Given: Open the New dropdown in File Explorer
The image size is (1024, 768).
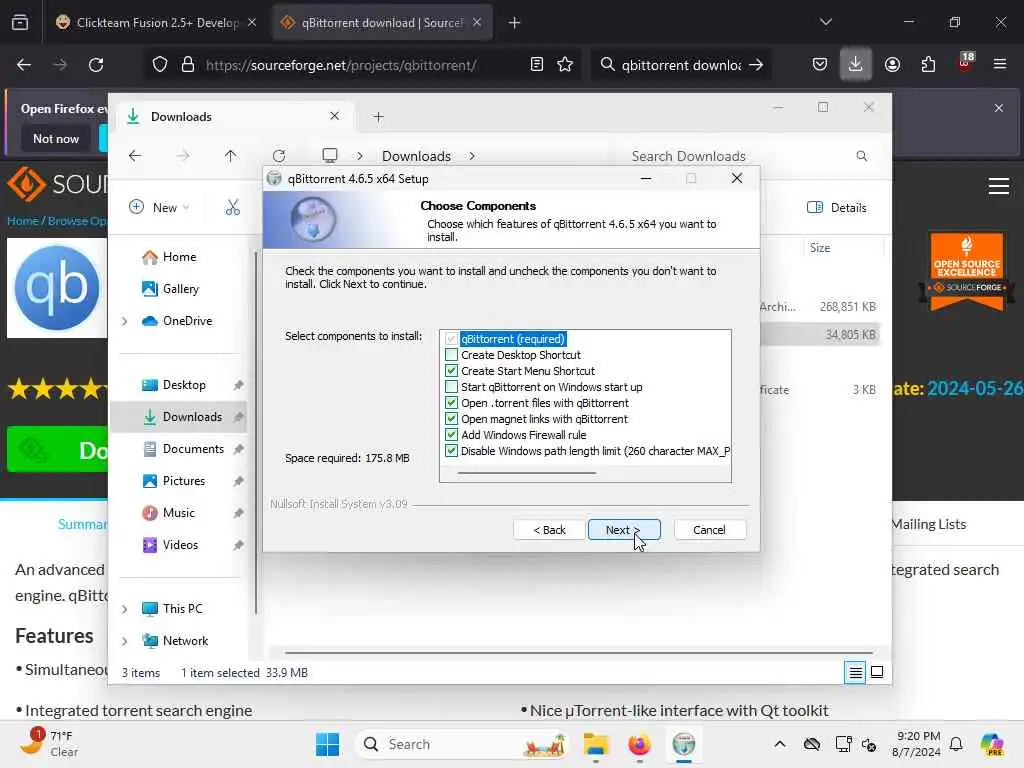Looking at the screenshot, I should coord(159,208).
